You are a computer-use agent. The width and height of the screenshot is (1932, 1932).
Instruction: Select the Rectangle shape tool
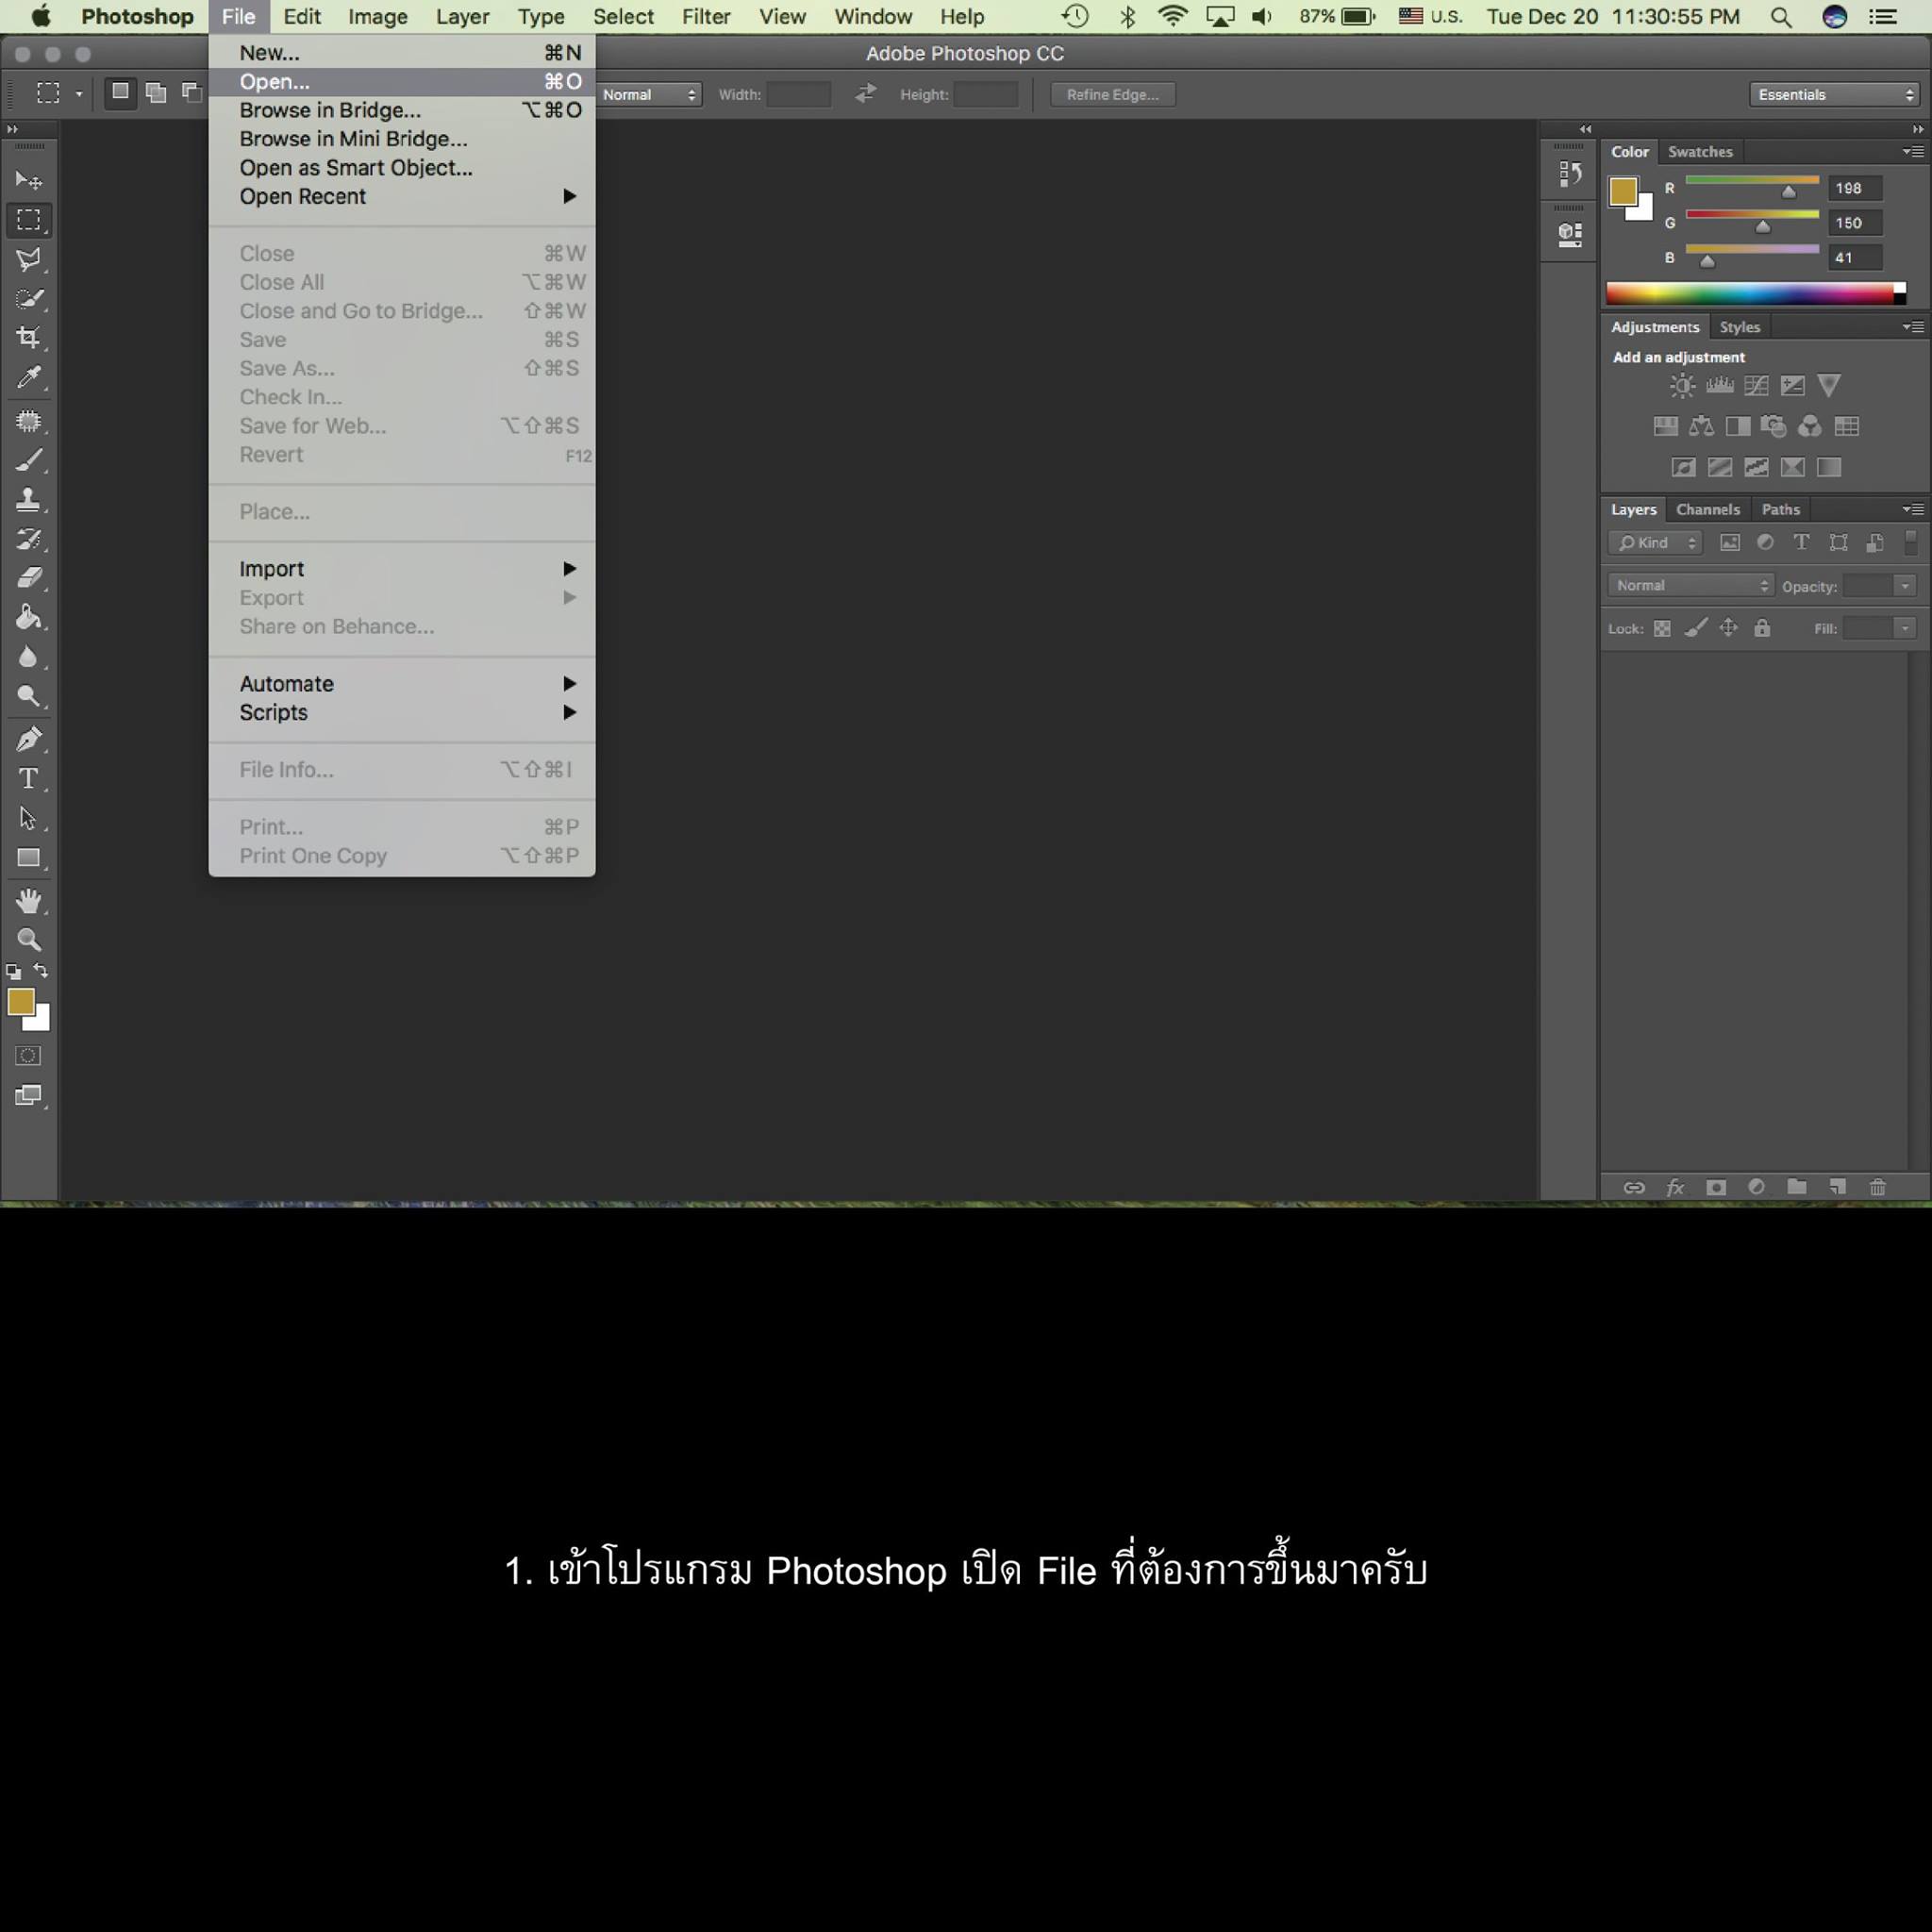coord(29,858)
